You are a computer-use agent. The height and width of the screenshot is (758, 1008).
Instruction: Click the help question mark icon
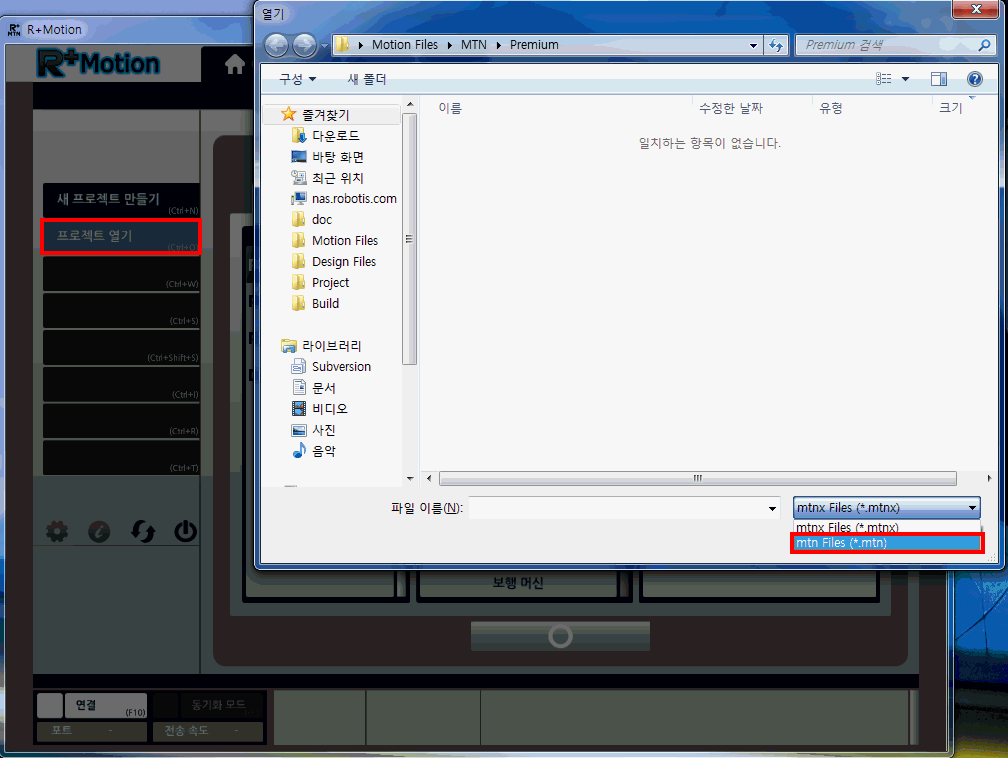pos(974,79)
